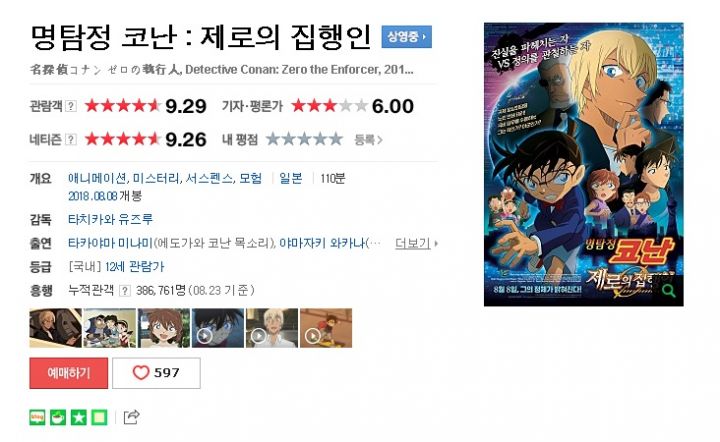Open the first still-cut thumbnail

tap(56, 328)
